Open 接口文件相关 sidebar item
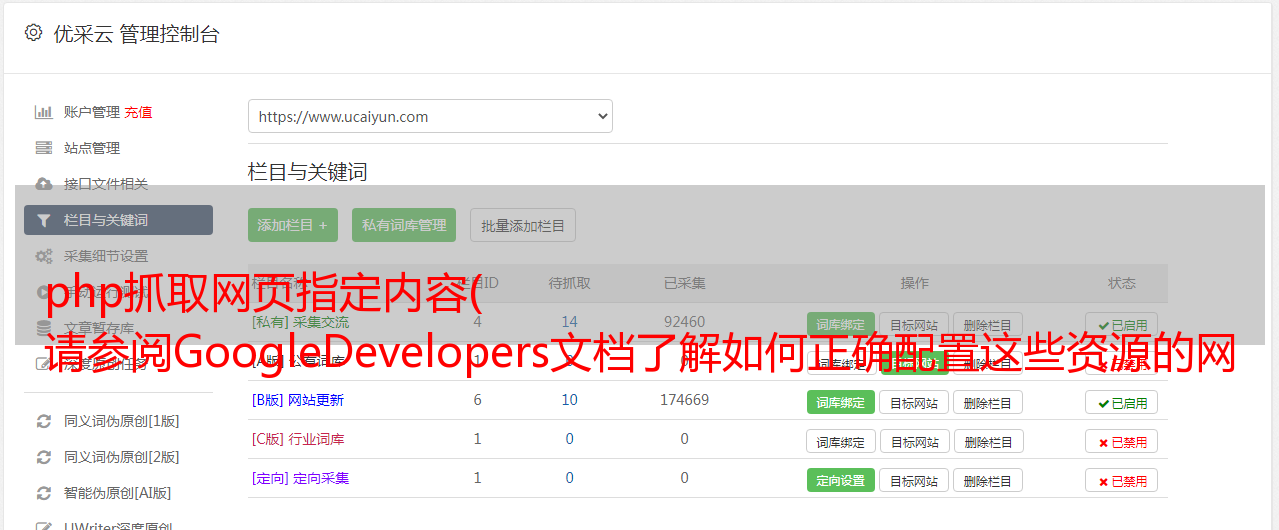 [x=106, y=184]
